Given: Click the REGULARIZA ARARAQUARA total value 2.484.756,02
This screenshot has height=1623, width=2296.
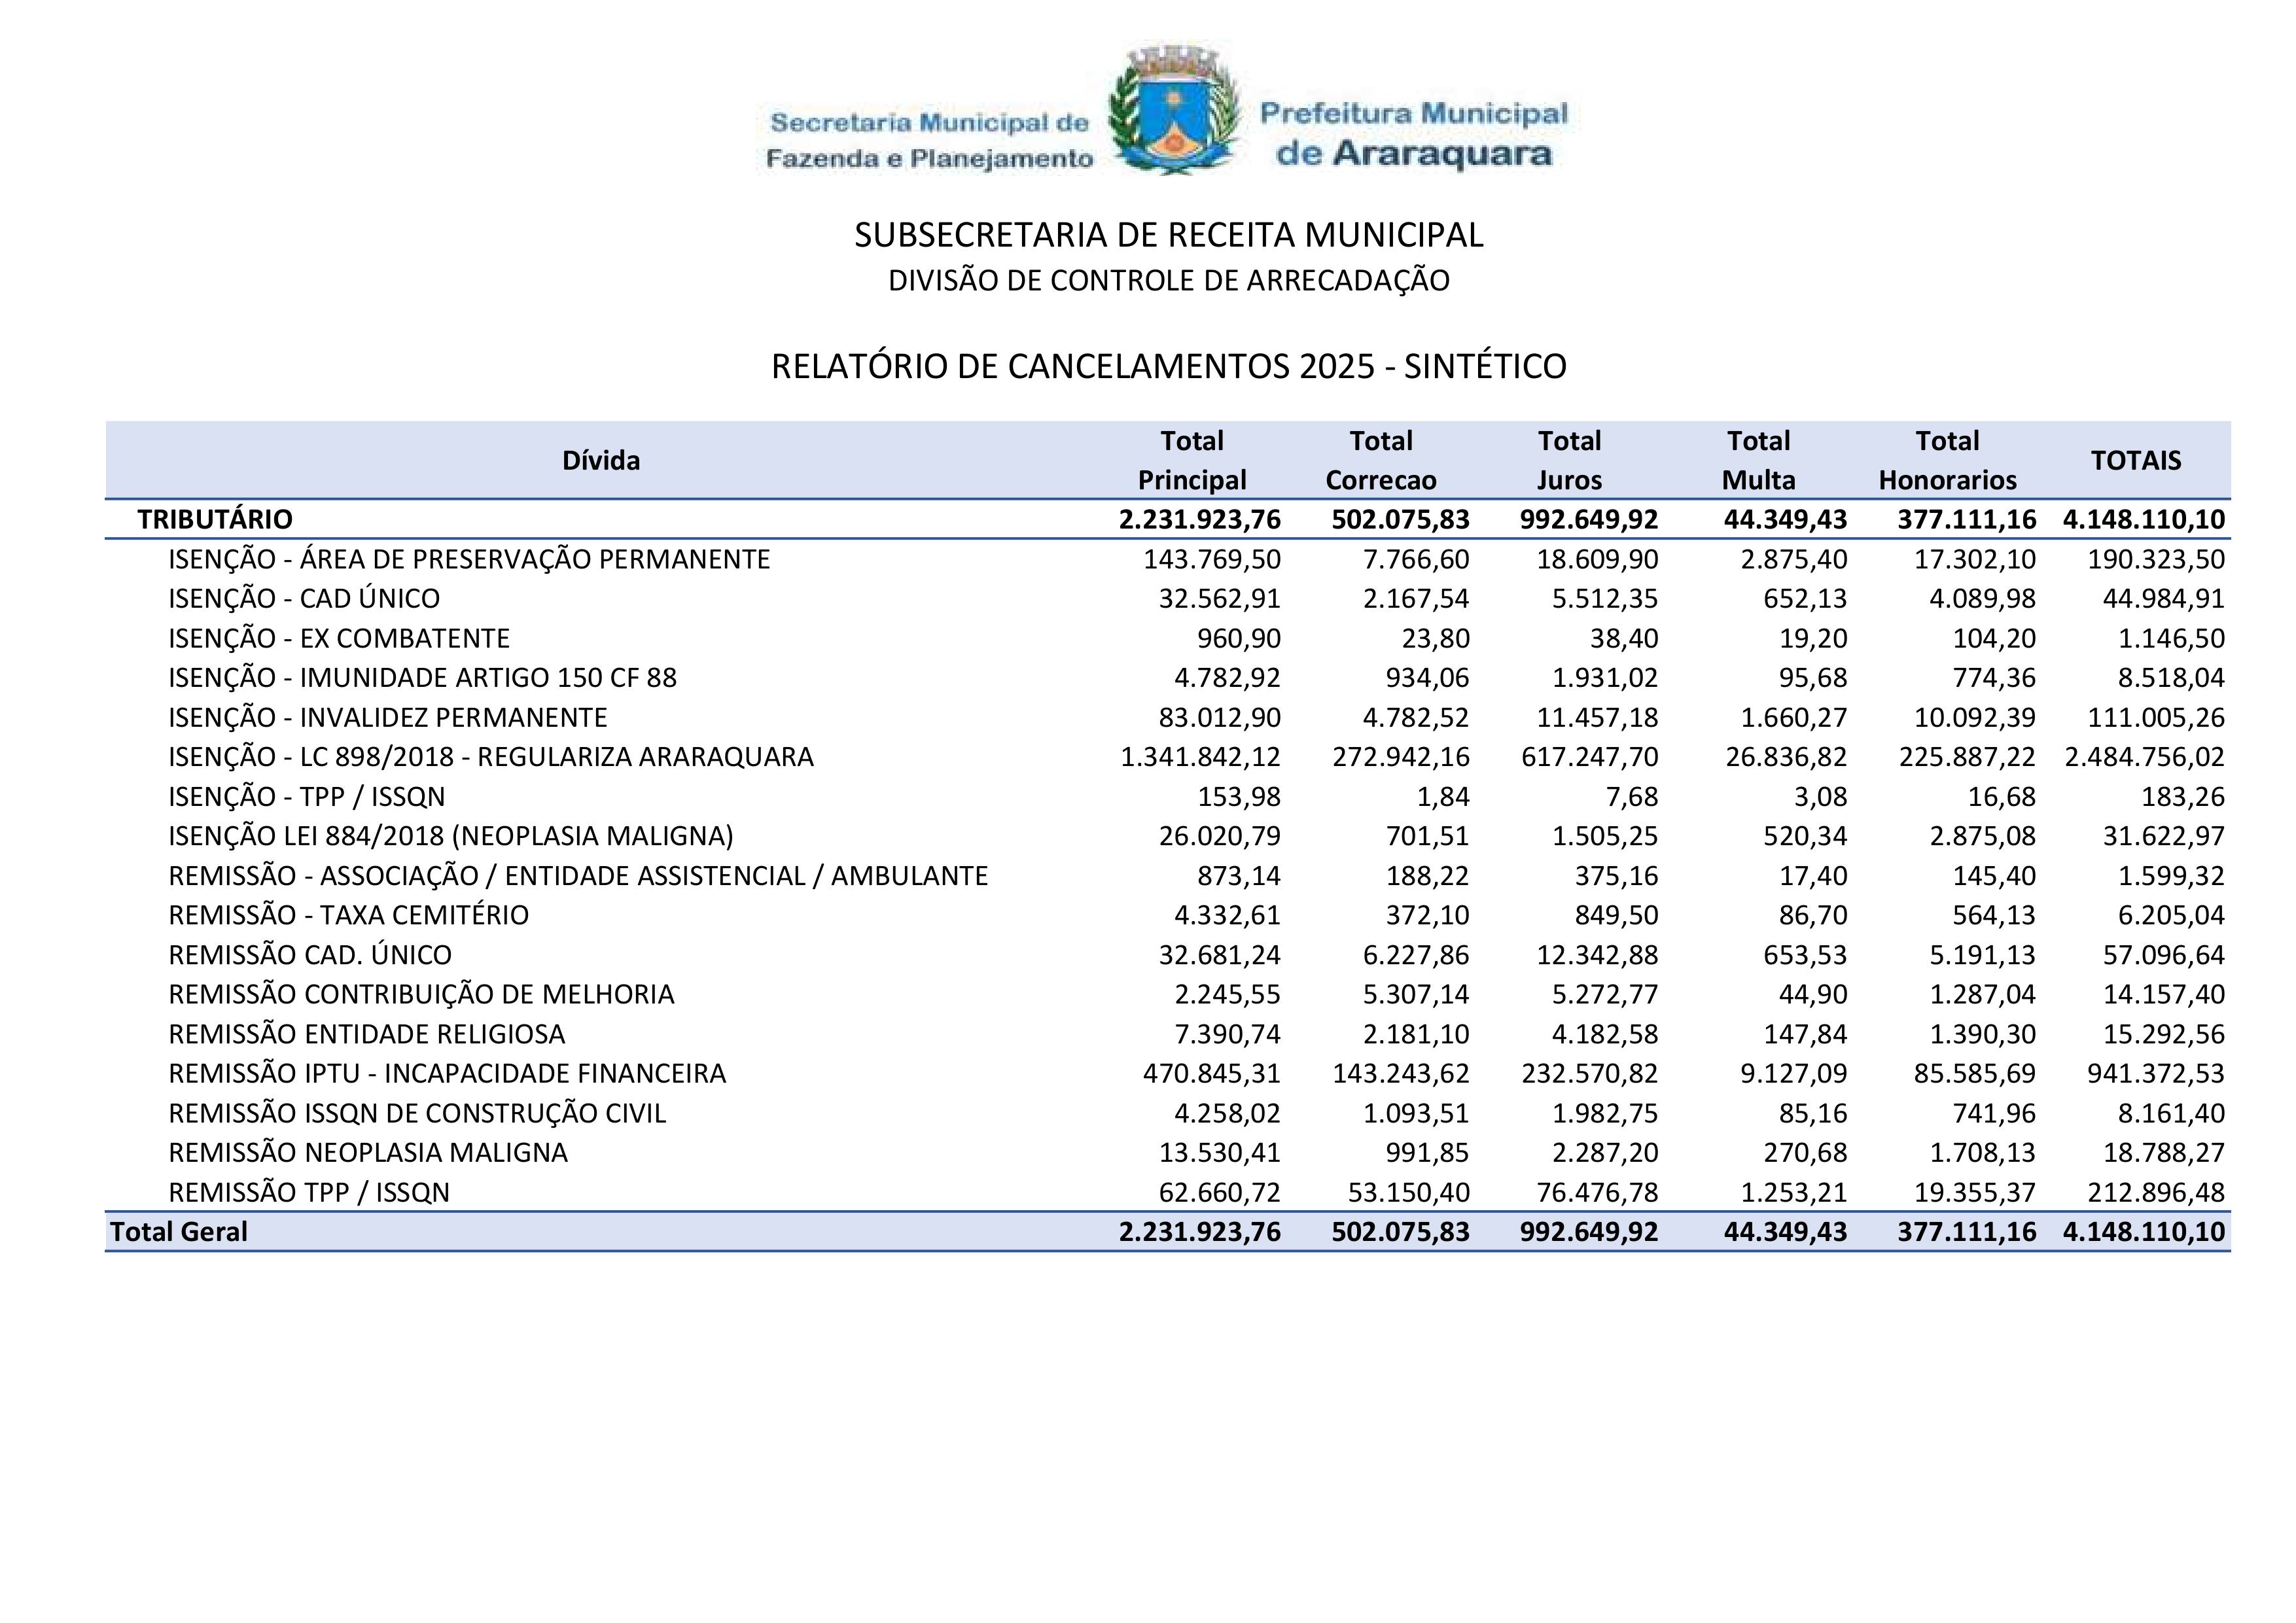Looking at the screenshot, I should (x=2144, y=757).
